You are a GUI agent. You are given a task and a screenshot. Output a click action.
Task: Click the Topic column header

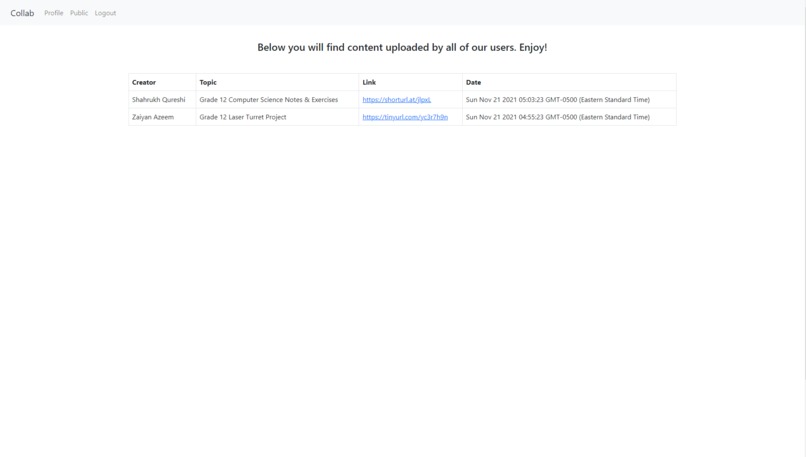point(277,82)
